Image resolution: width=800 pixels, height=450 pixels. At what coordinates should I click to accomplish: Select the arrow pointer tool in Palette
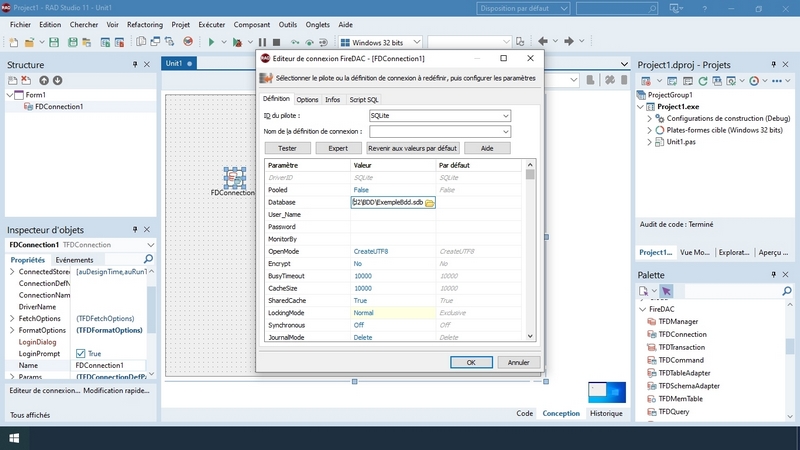(666, 291)
